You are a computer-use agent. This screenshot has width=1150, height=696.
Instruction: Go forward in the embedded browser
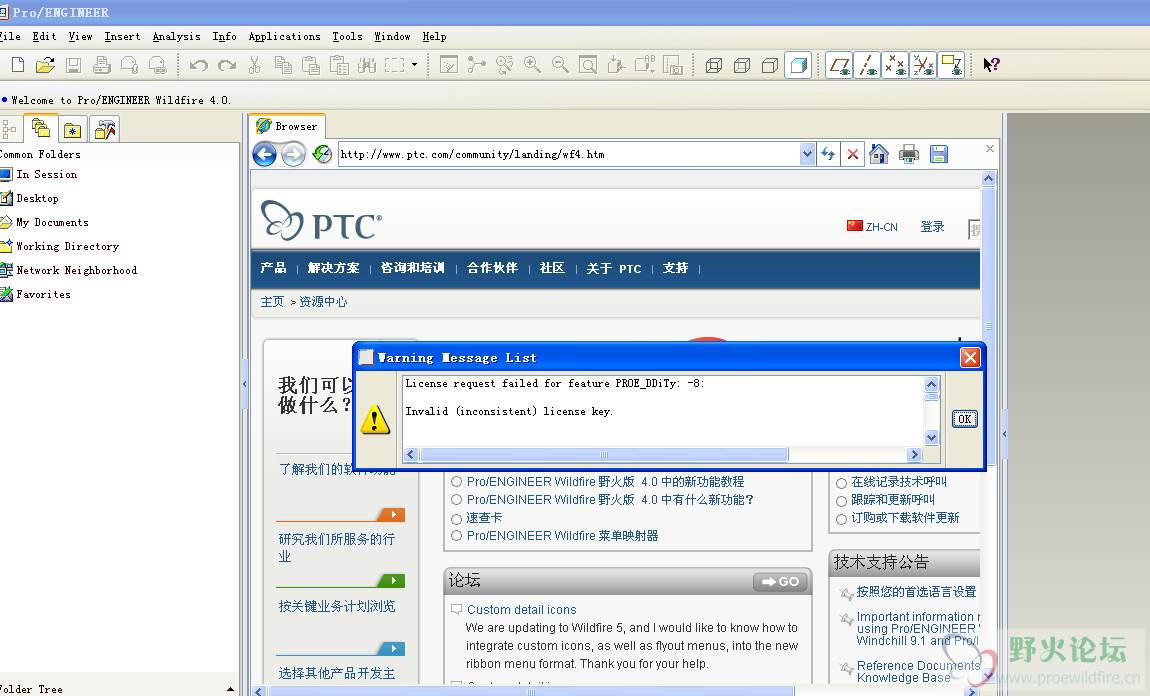[x=293, y=154]
